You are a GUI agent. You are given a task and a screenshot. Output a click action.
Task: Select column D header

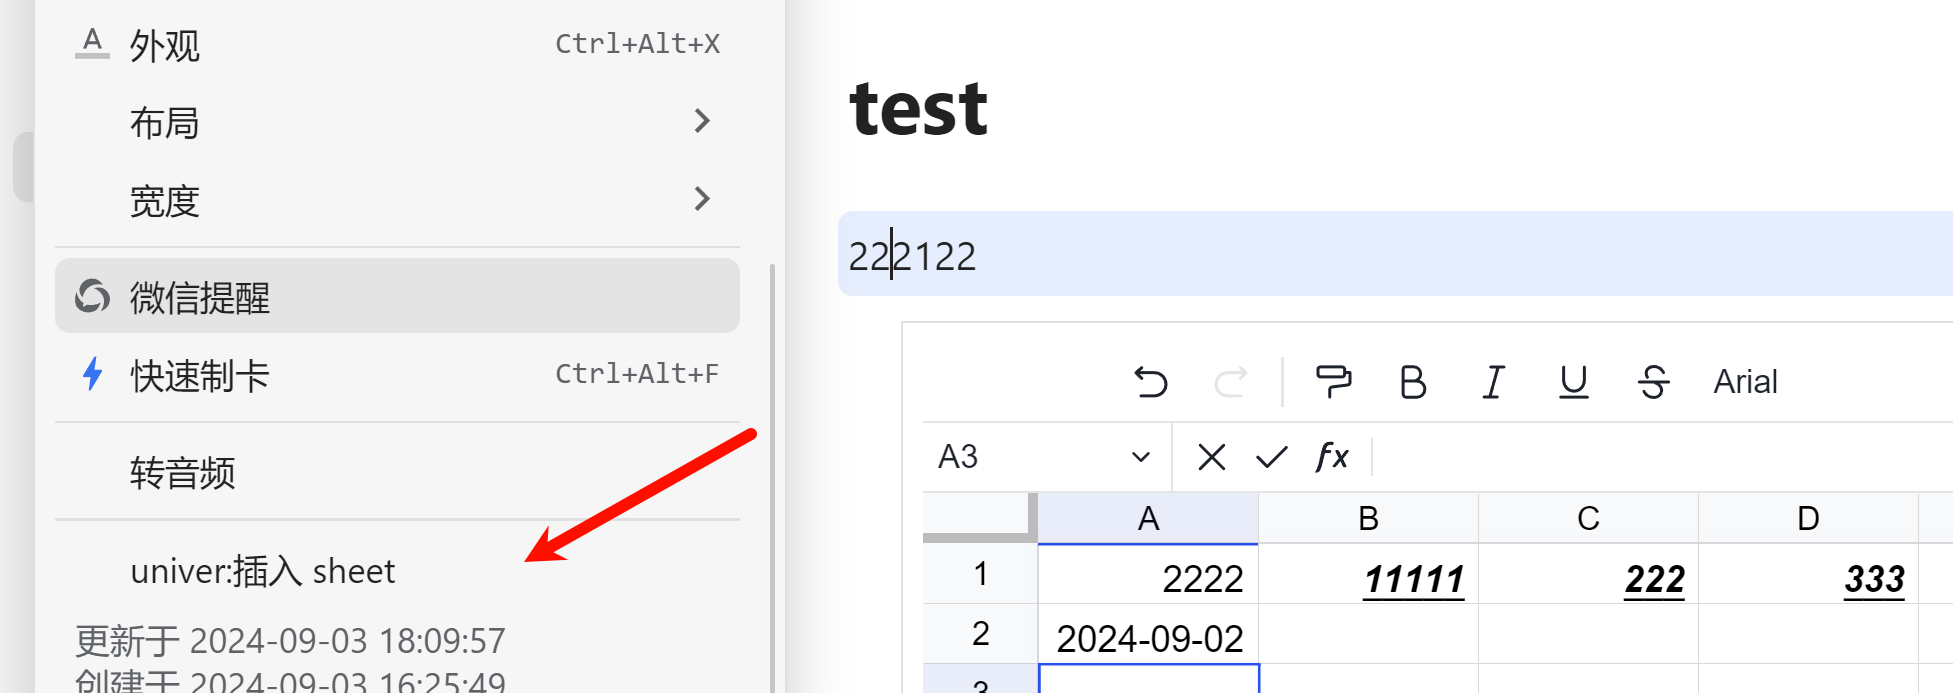(1808, 518)
